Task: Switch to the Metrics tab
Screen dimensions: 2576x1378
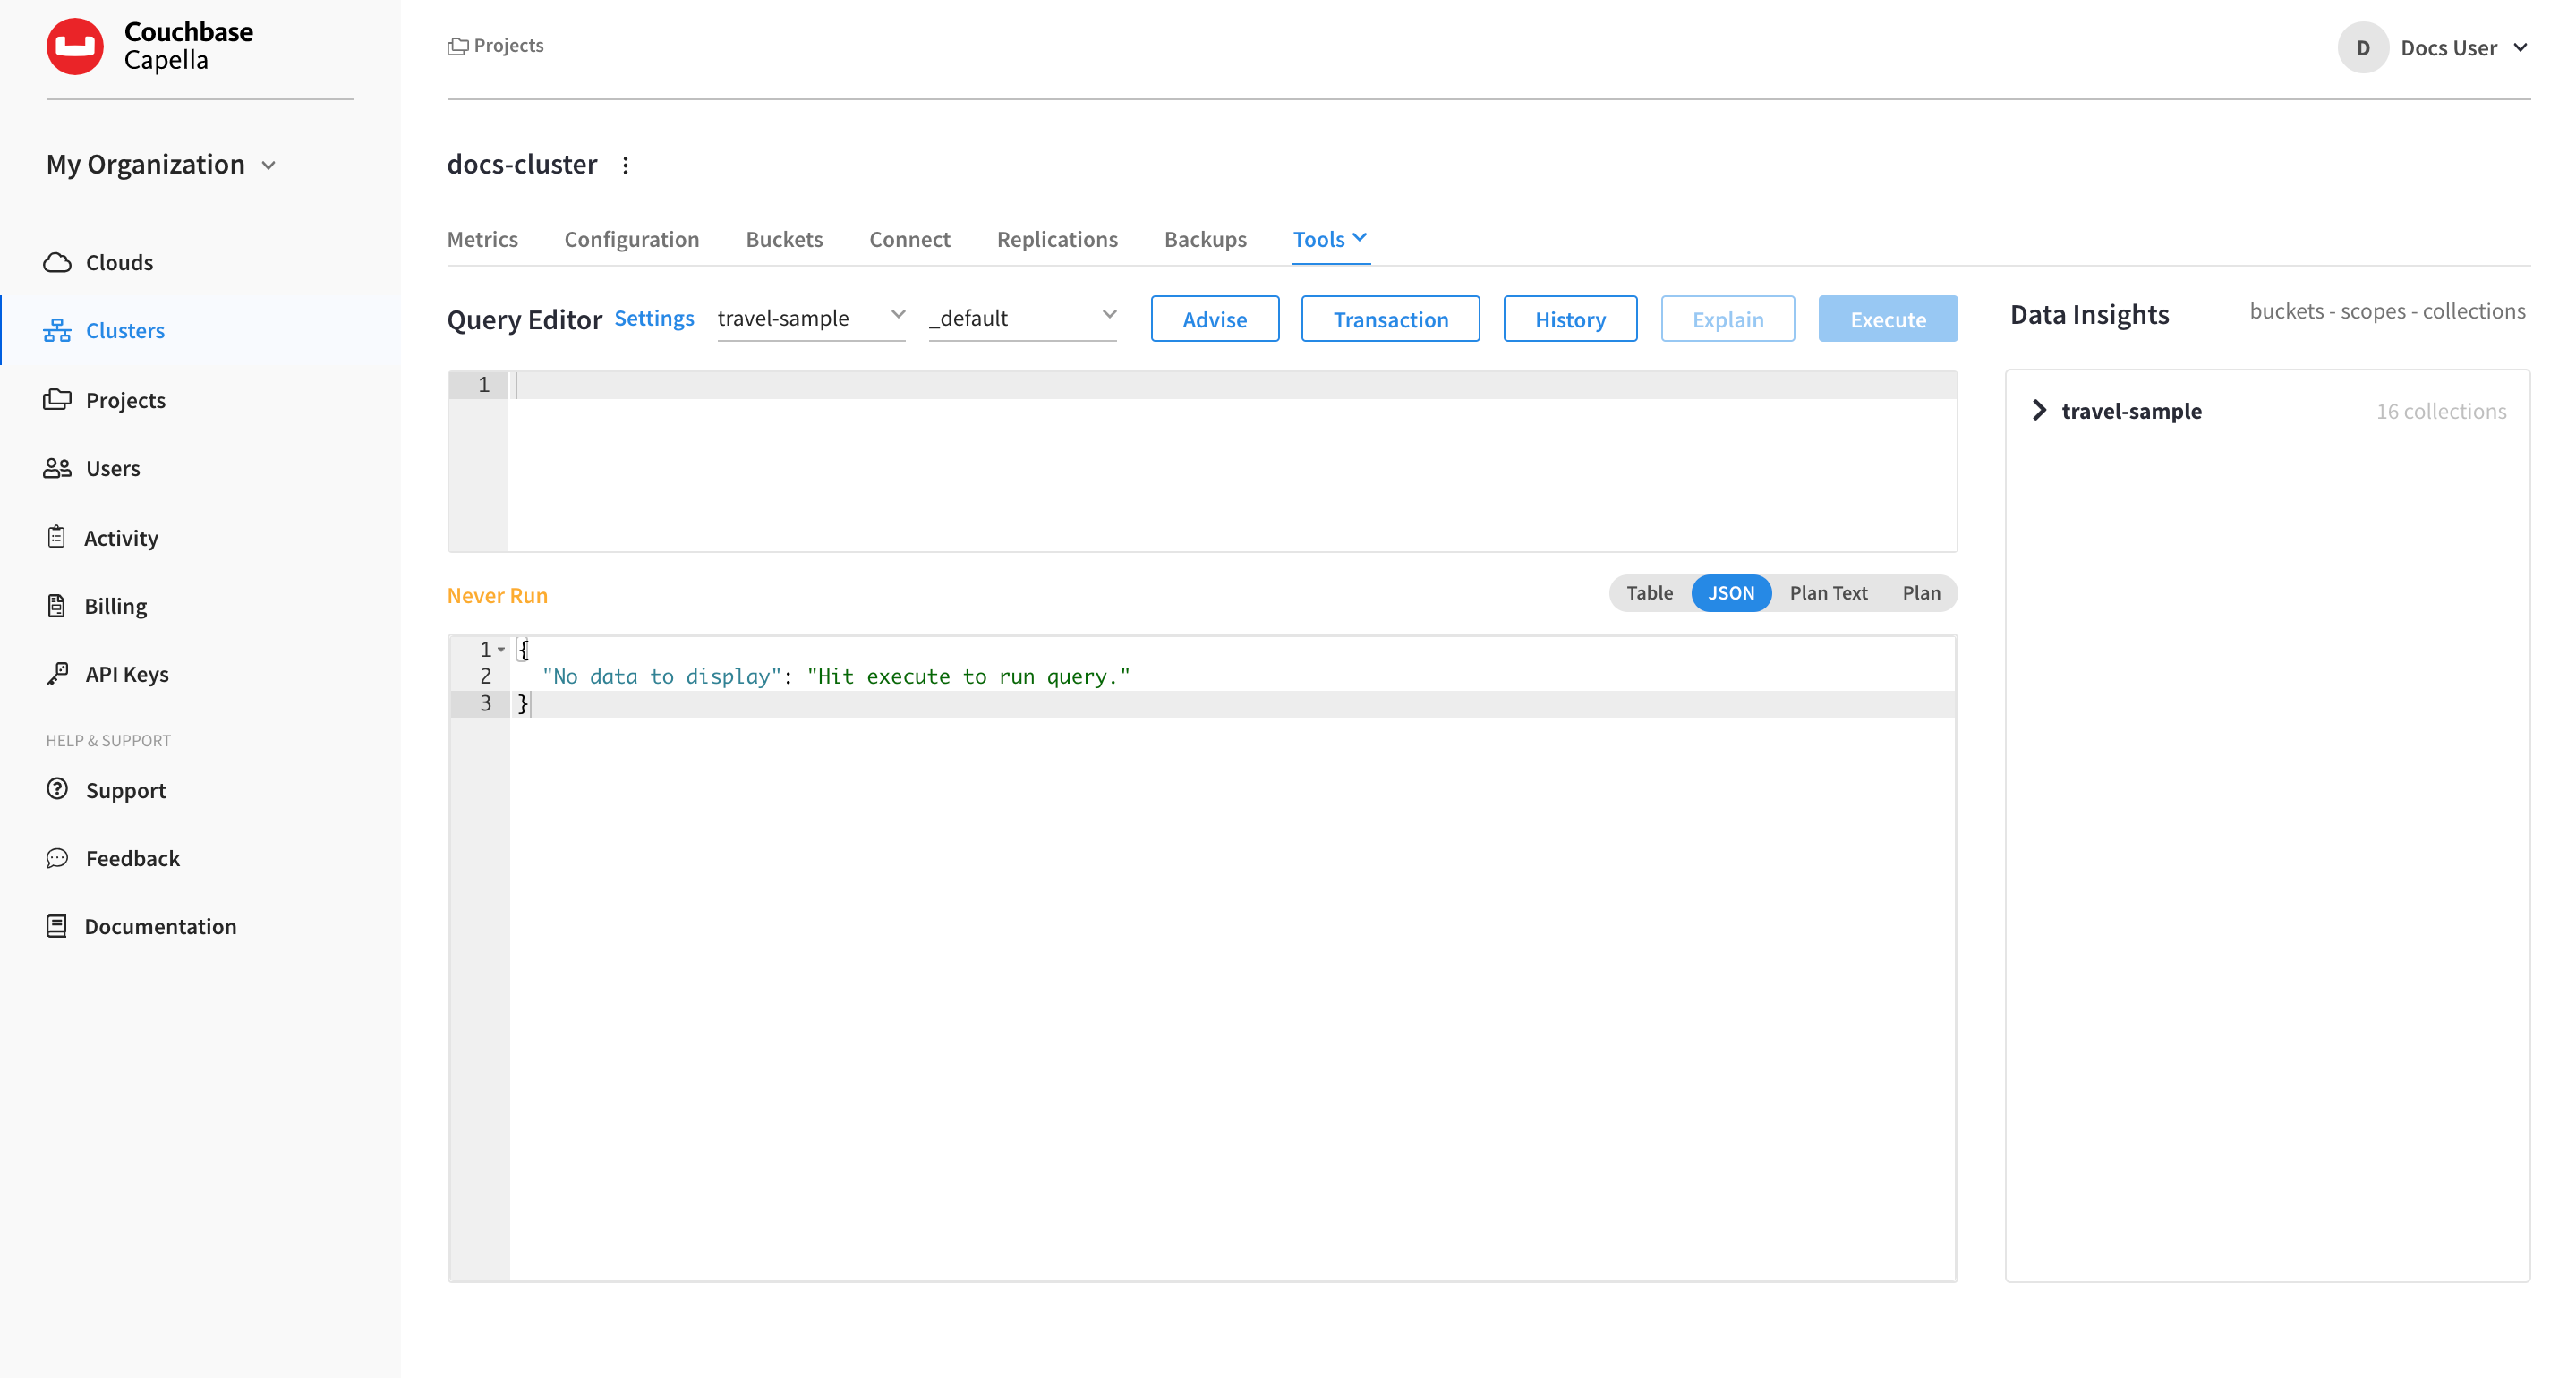Action: point(483,239)
